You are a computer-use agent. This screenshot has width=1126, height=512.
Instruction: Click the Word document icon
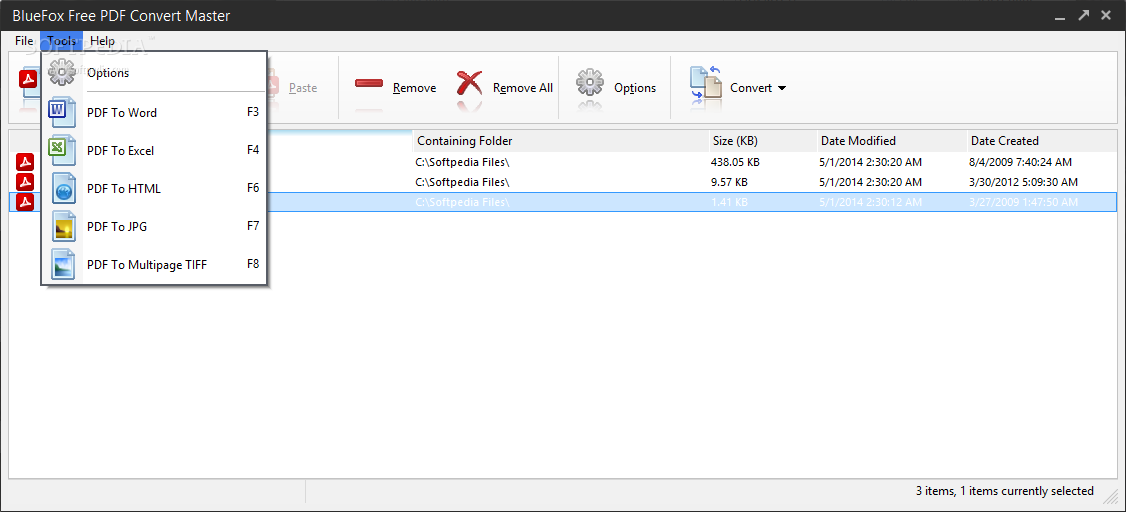click(61, 112)
